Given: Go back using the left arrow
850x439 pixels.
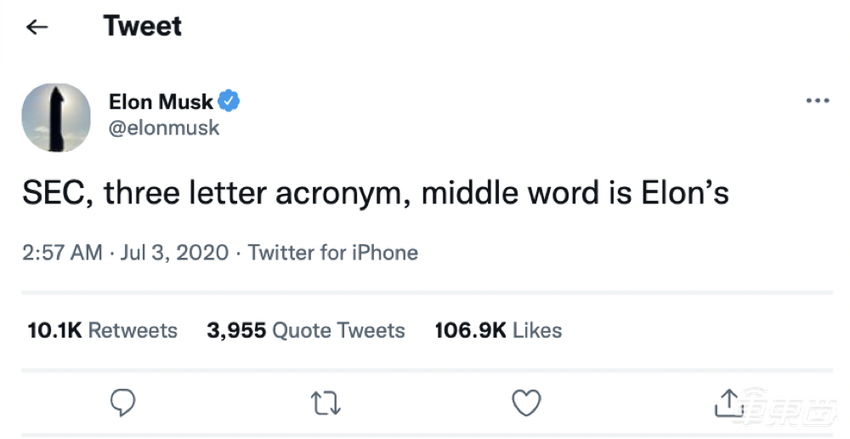Looking at the screenshot, I should [38, 27].
